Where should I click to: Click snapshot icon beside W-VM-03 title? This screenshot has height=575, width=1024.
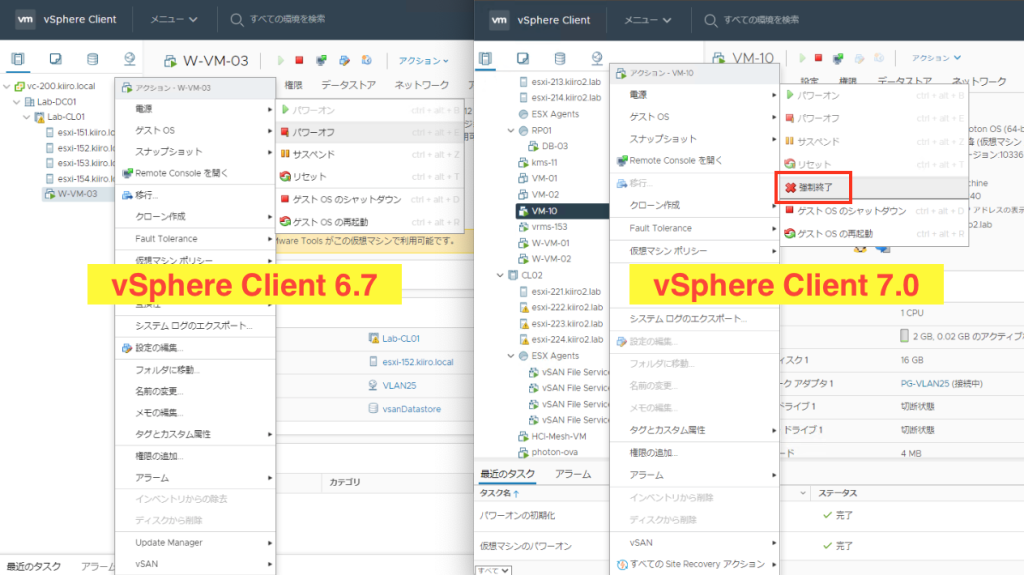pos(367,60)
